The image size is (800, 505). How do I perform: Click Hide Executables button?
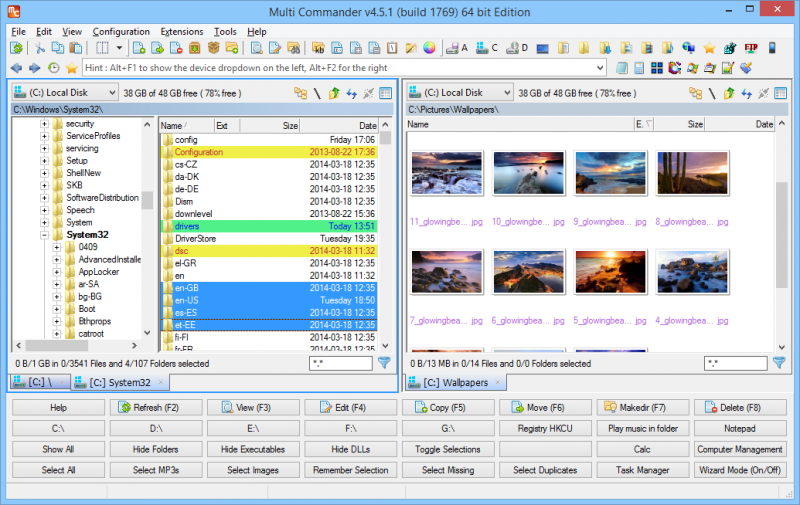point(253,449)
